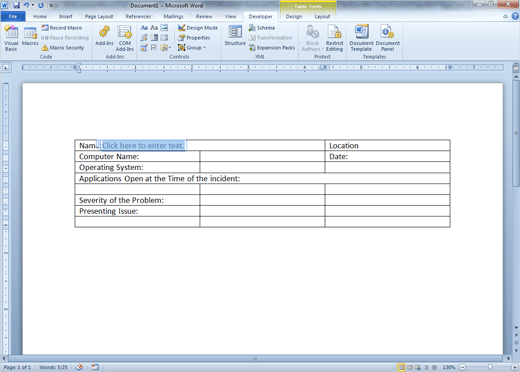Image resolution: width=520 pixels, height=372 pixels.
Task: Open the File tab
Action: pos(13,16)
